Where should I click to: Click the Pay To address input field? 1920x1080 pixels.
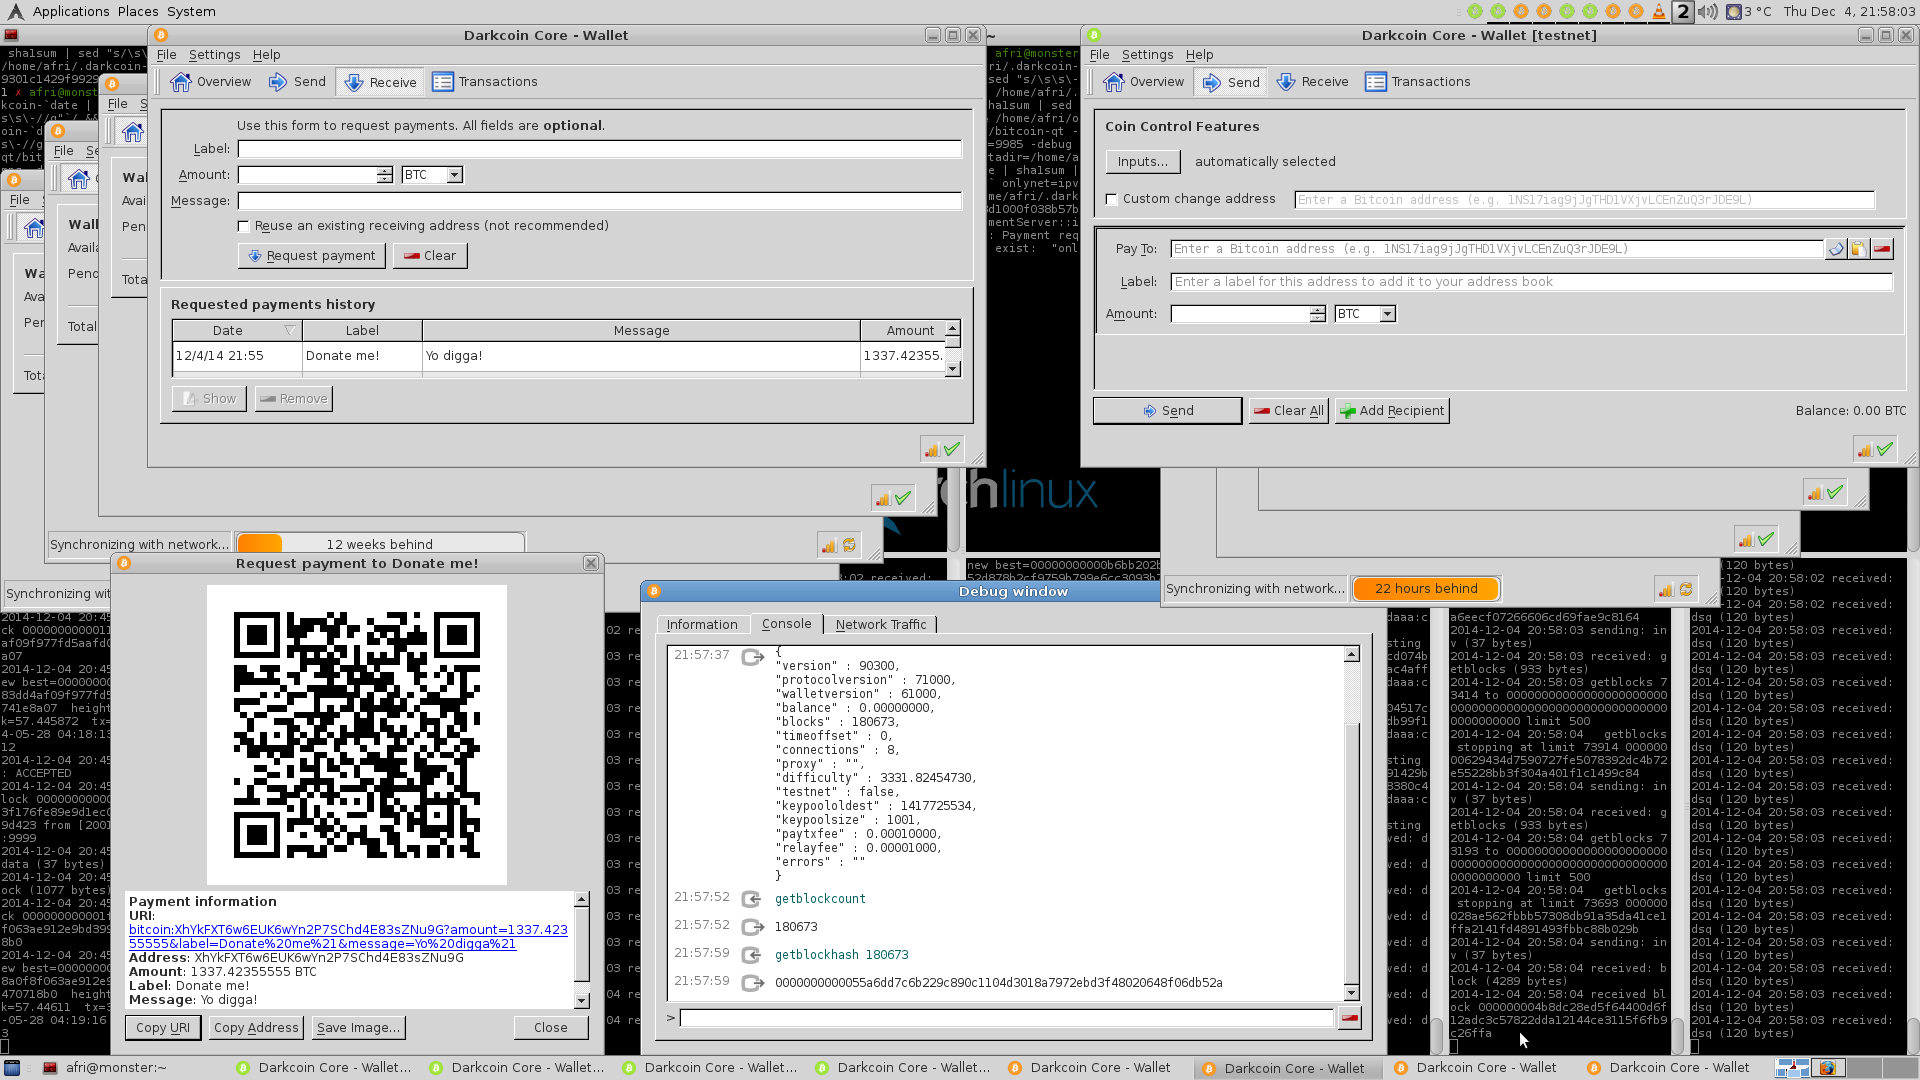tap(1497, 249)
